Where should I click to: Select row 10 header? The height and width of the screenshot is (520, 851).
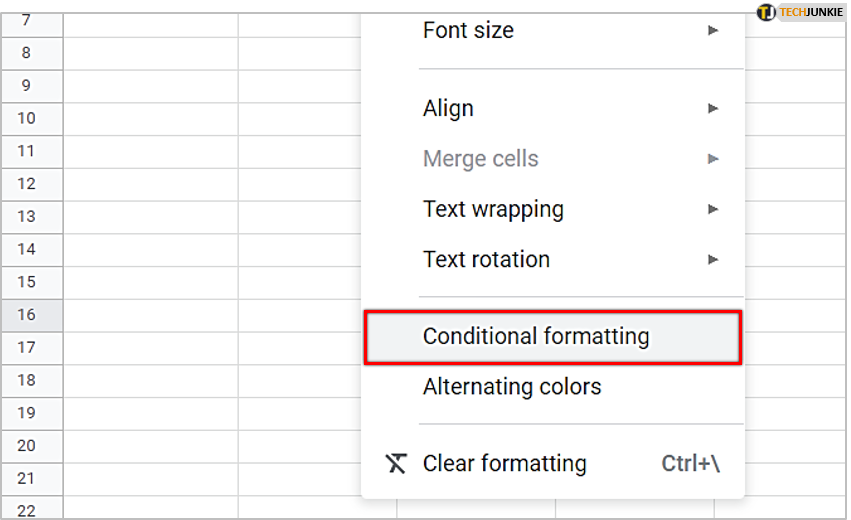coord(32,119)
